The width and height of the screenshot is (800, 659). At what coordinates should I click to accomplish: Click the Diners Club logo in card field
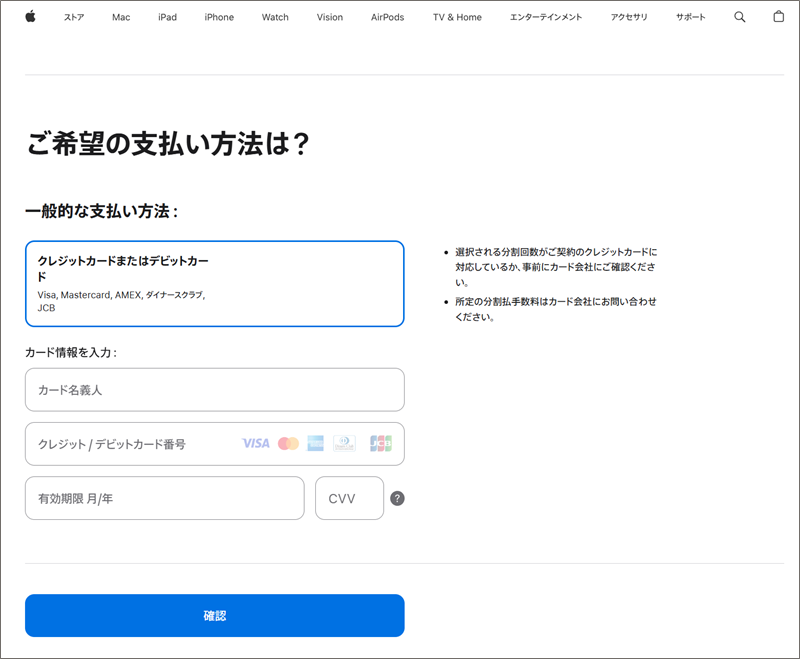[x=344, y=443]
